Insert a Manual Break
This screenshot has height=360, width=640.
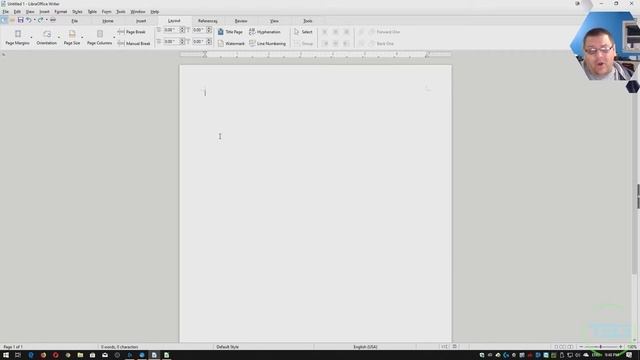[134, 43]
